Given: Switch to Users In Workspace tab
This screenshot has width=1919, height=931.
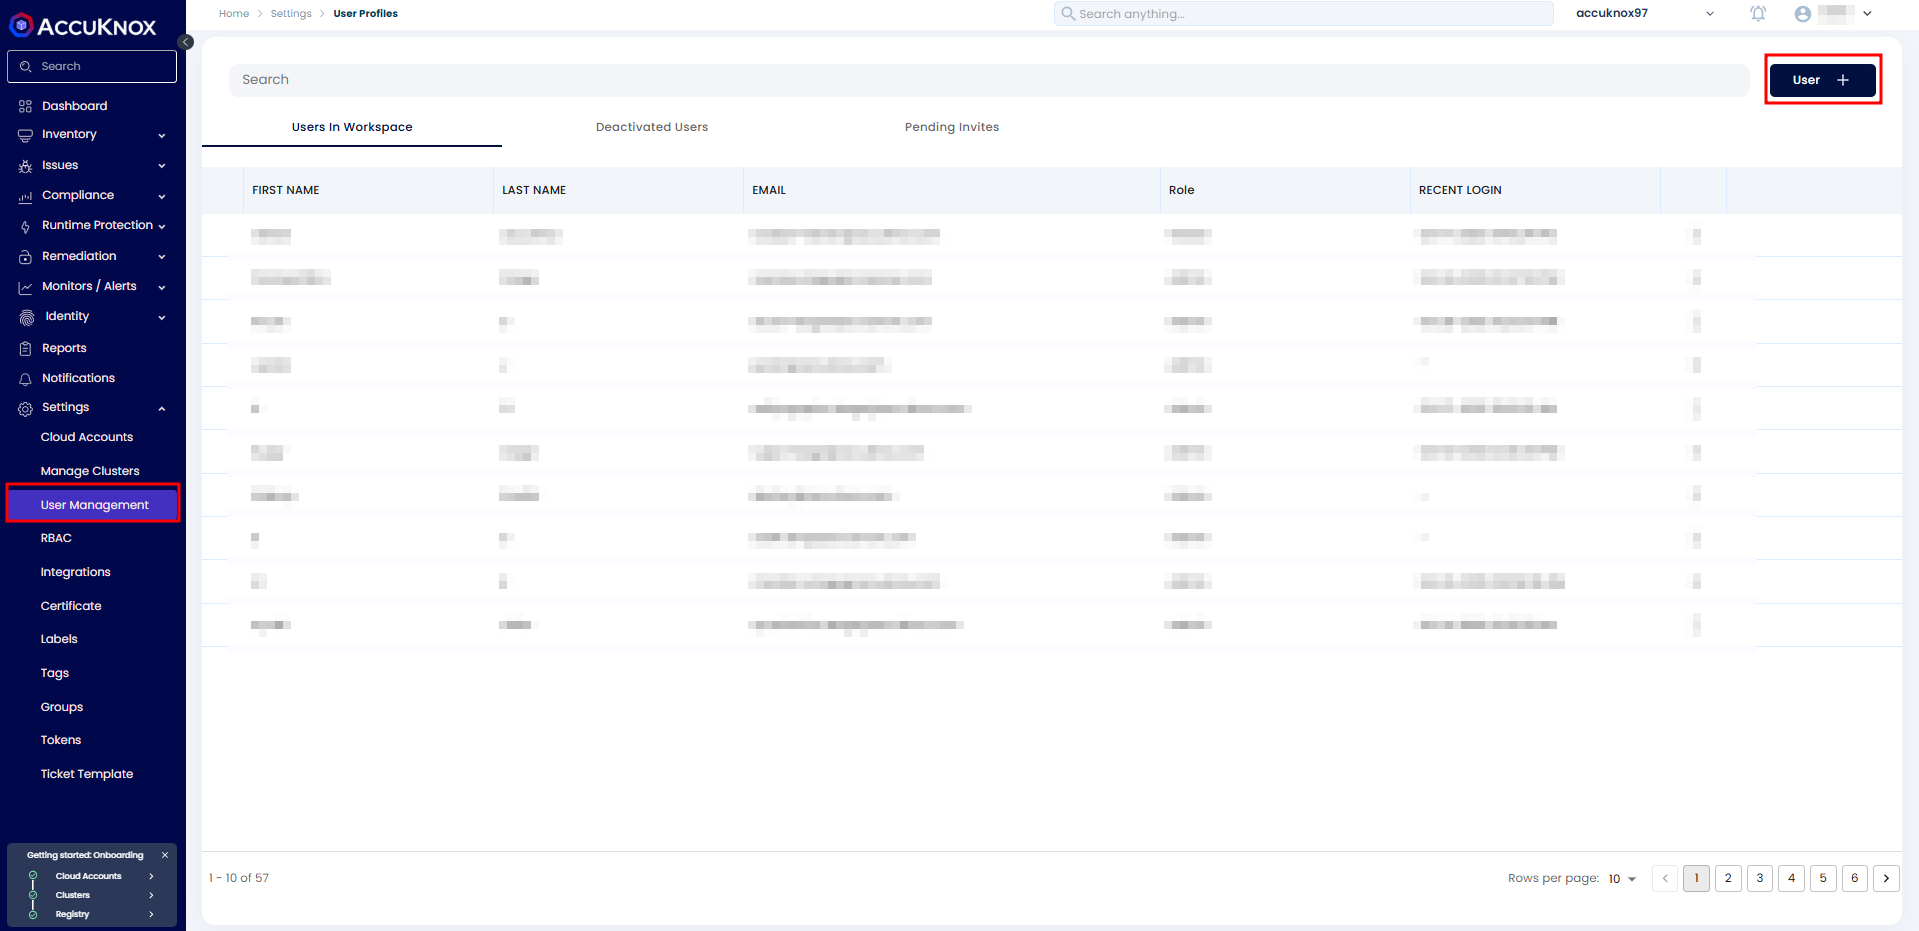Looking at the screenshot, I should (x=352, y=127).
